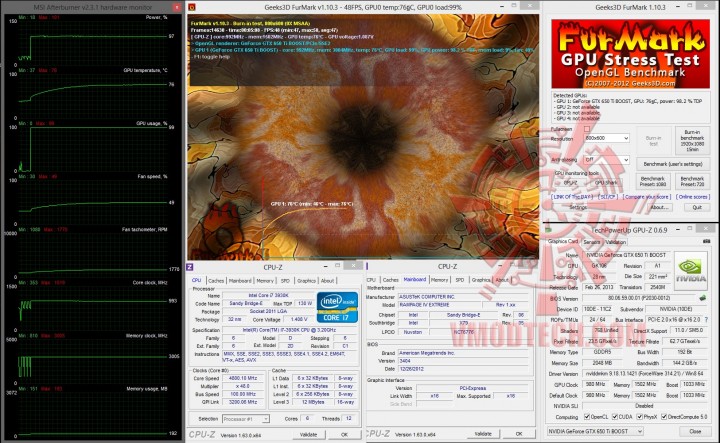Switch to Graphics tab in left CPU-Z

tap(306, 280)
